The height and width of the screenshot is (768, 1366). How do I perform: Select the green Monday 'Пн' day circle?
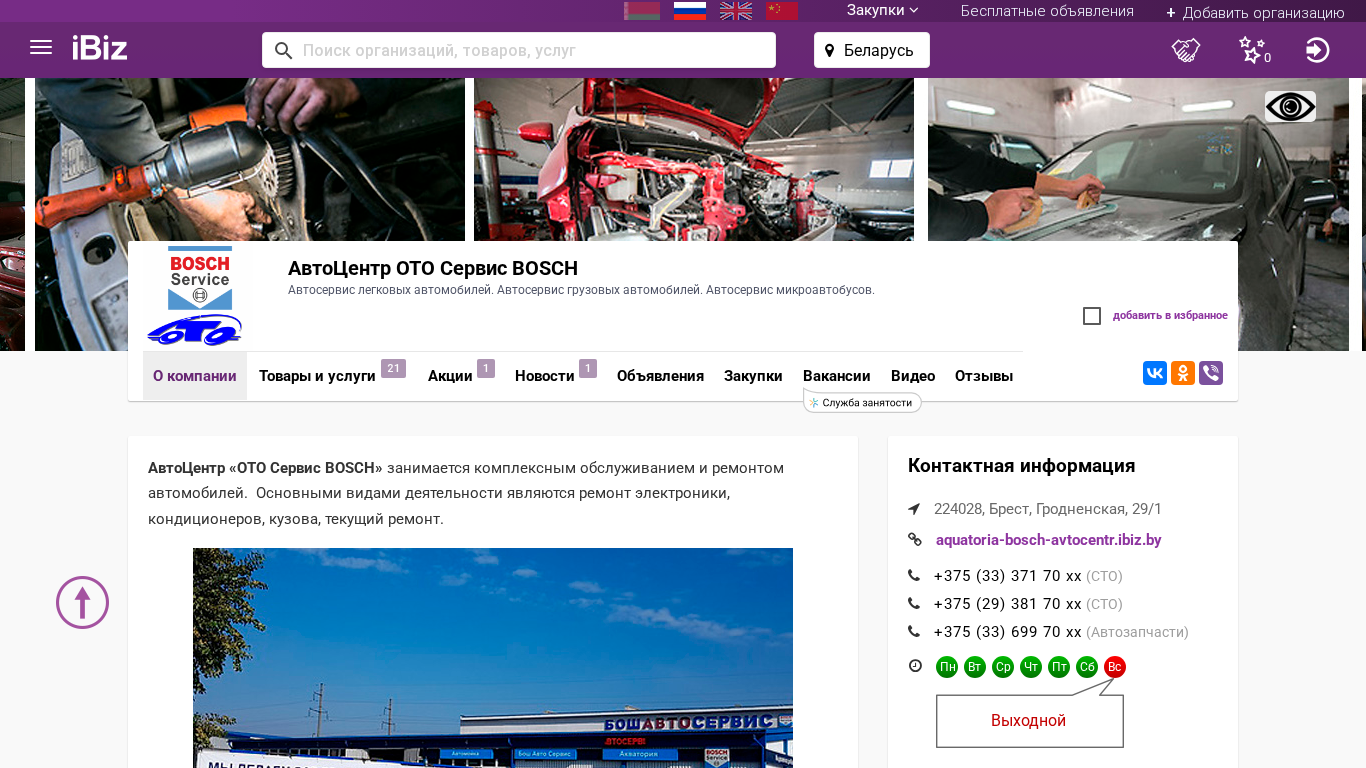click(947, 667)
